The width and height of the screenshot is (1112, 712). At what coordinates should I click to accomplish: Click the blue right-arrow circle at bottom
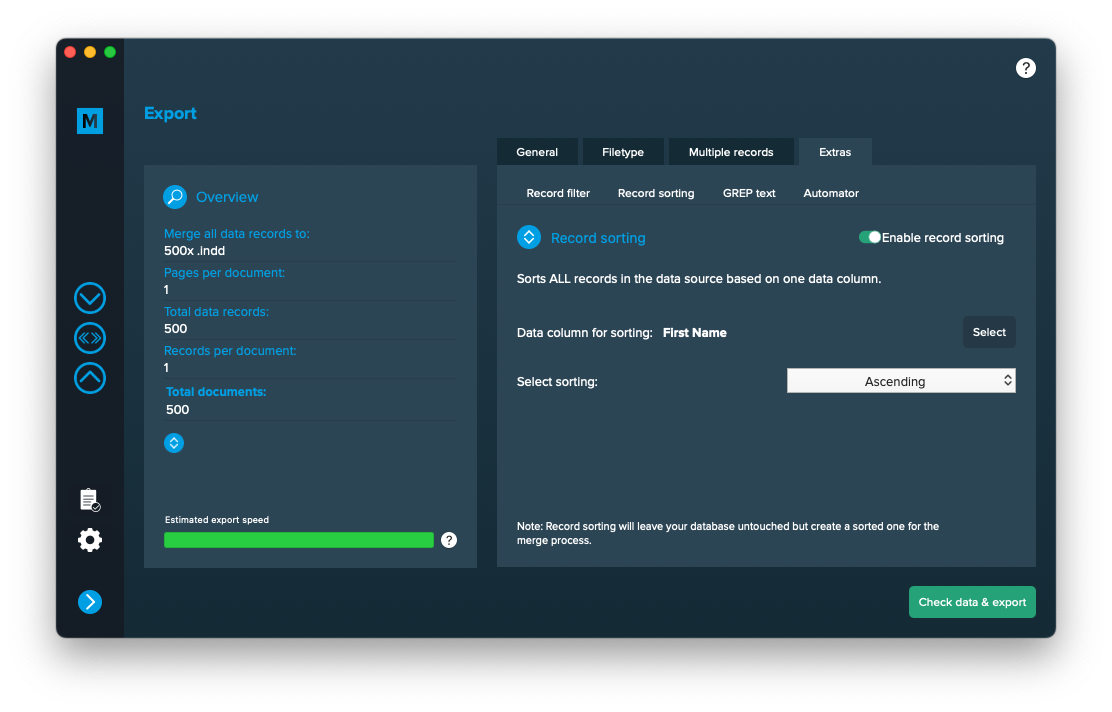(90, 601)
